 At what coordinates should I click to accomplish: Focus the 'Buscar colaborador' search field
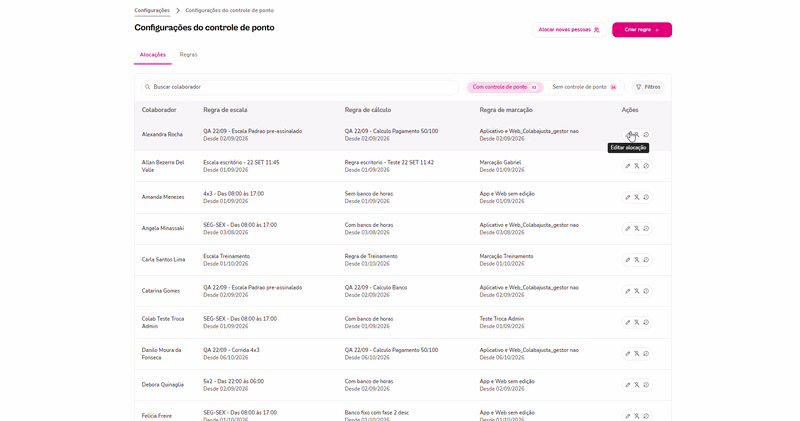click(300, 87)
